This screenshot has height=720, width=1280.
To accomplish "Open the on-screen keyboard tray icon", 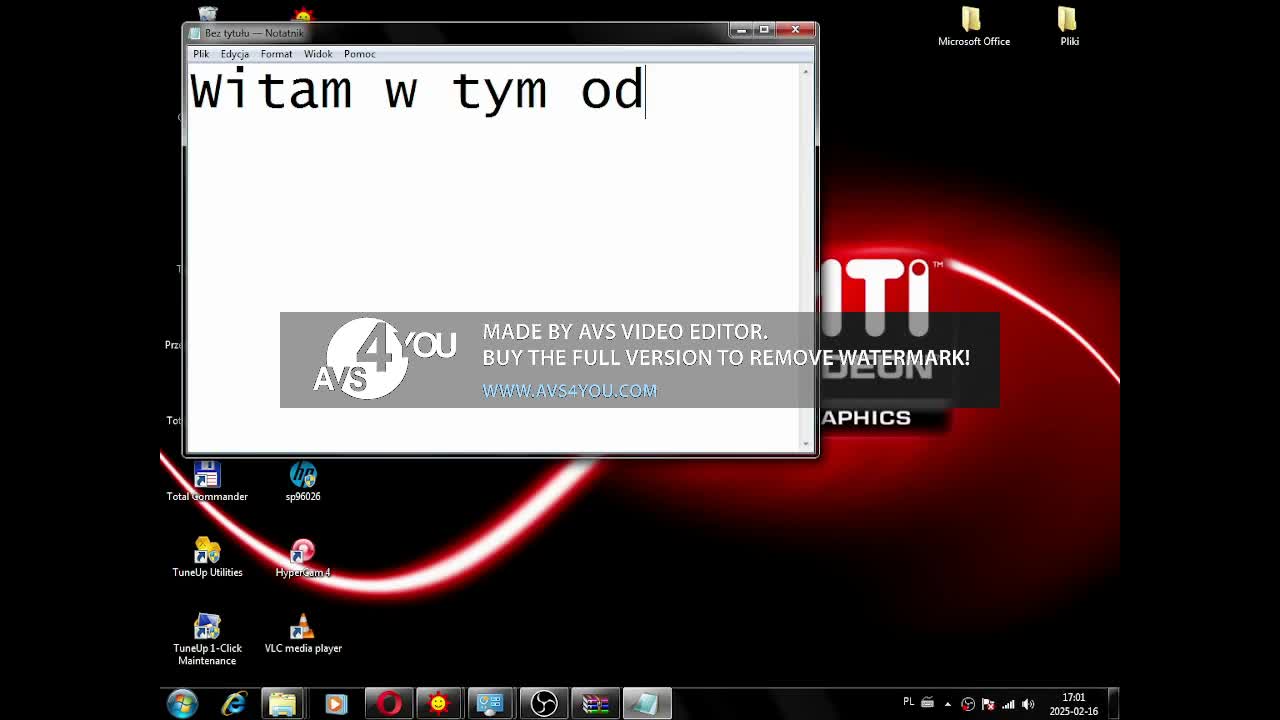I will (927, 703).
